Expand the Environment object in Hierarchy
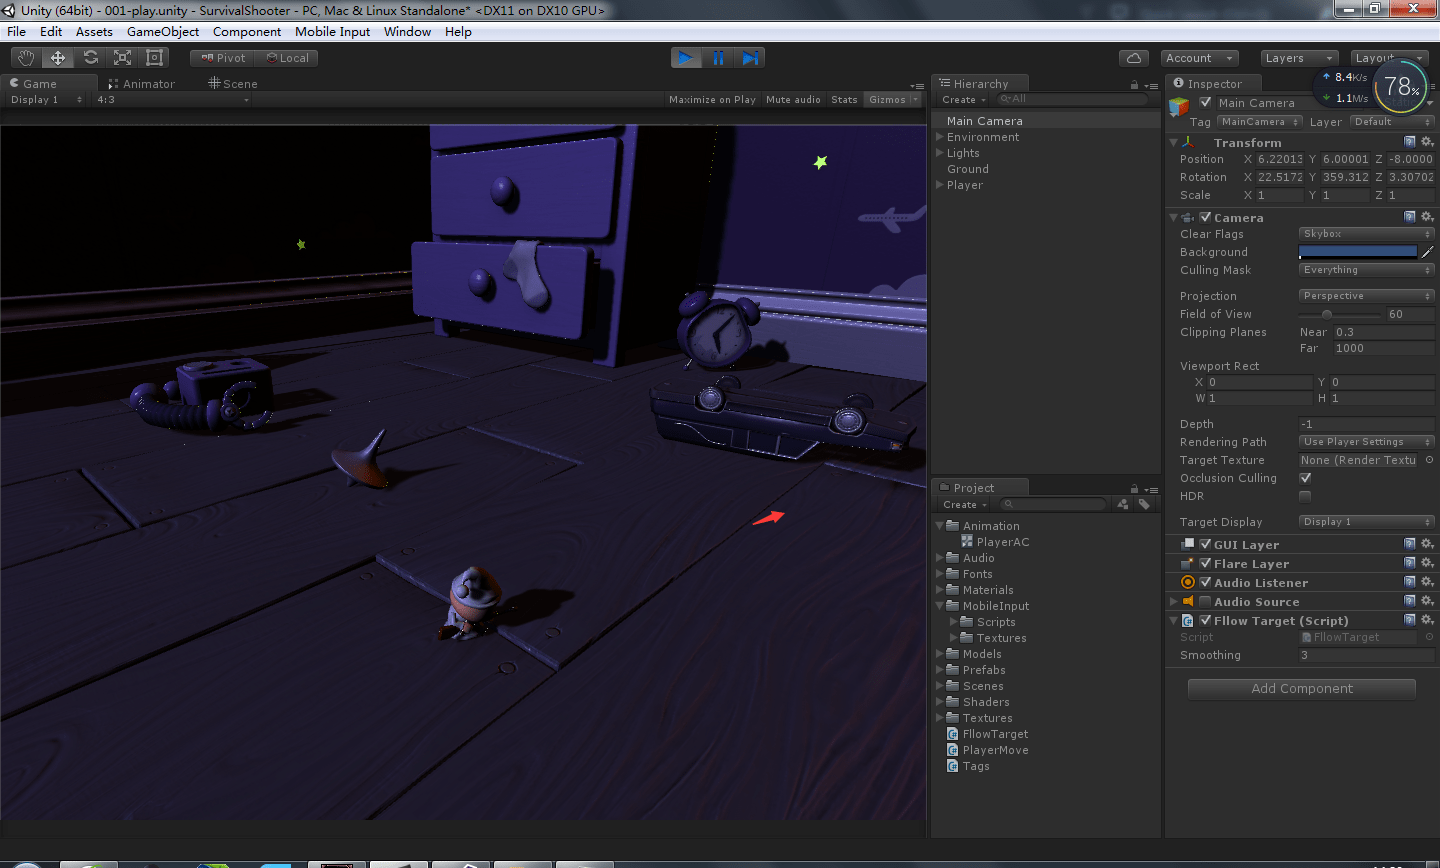Image resolution: width=1440 pixels, height=868 pixels. 938,136
